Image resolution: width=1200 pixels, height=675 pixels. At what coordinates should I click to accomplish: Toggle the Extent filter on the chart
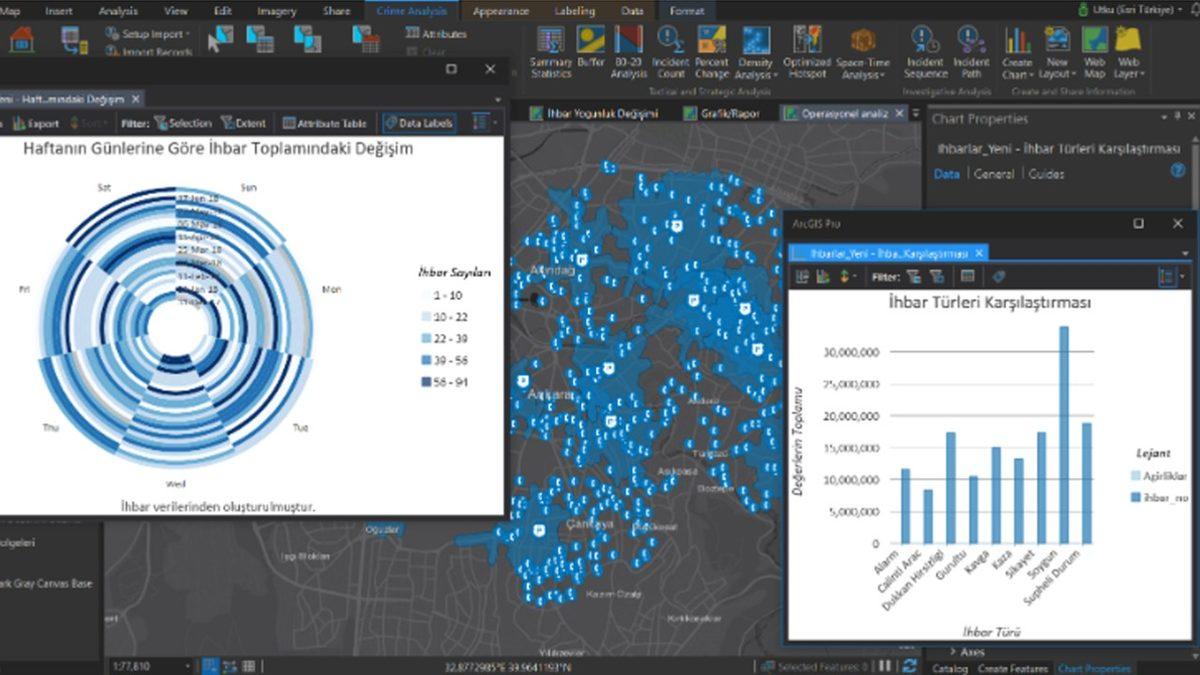coord(243,124)
